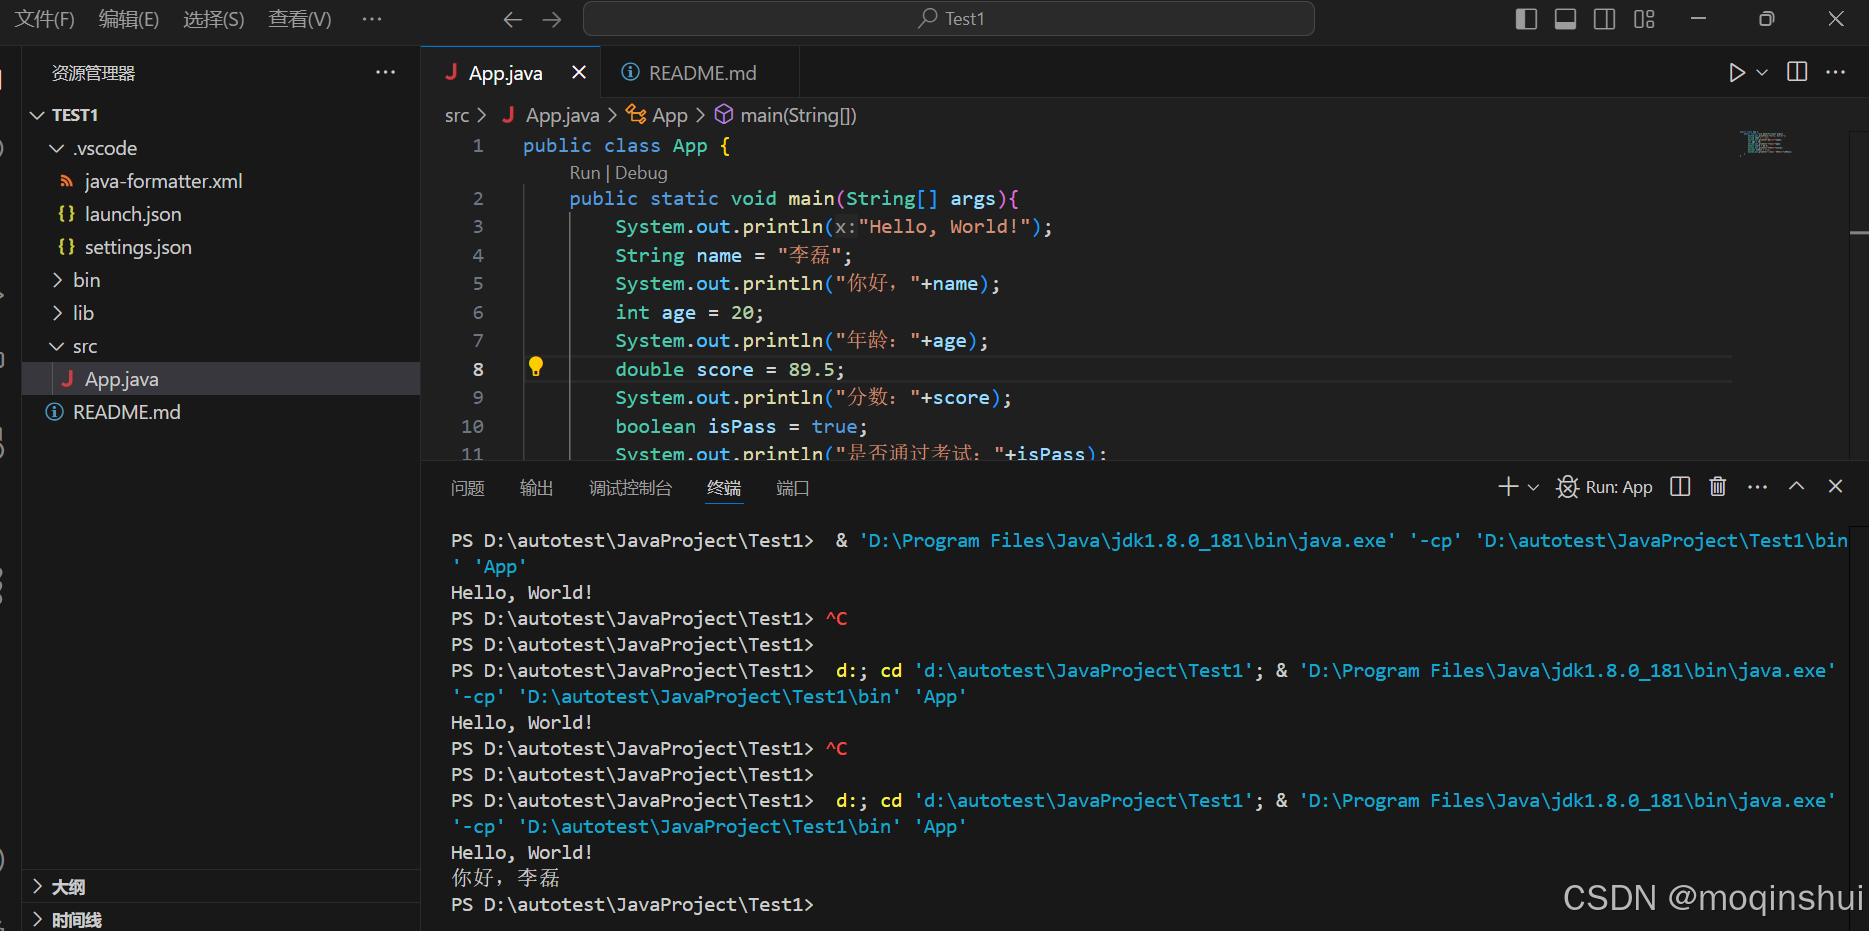
Task: Click the Run code lens above main
Action: click(x=585, y=172)
